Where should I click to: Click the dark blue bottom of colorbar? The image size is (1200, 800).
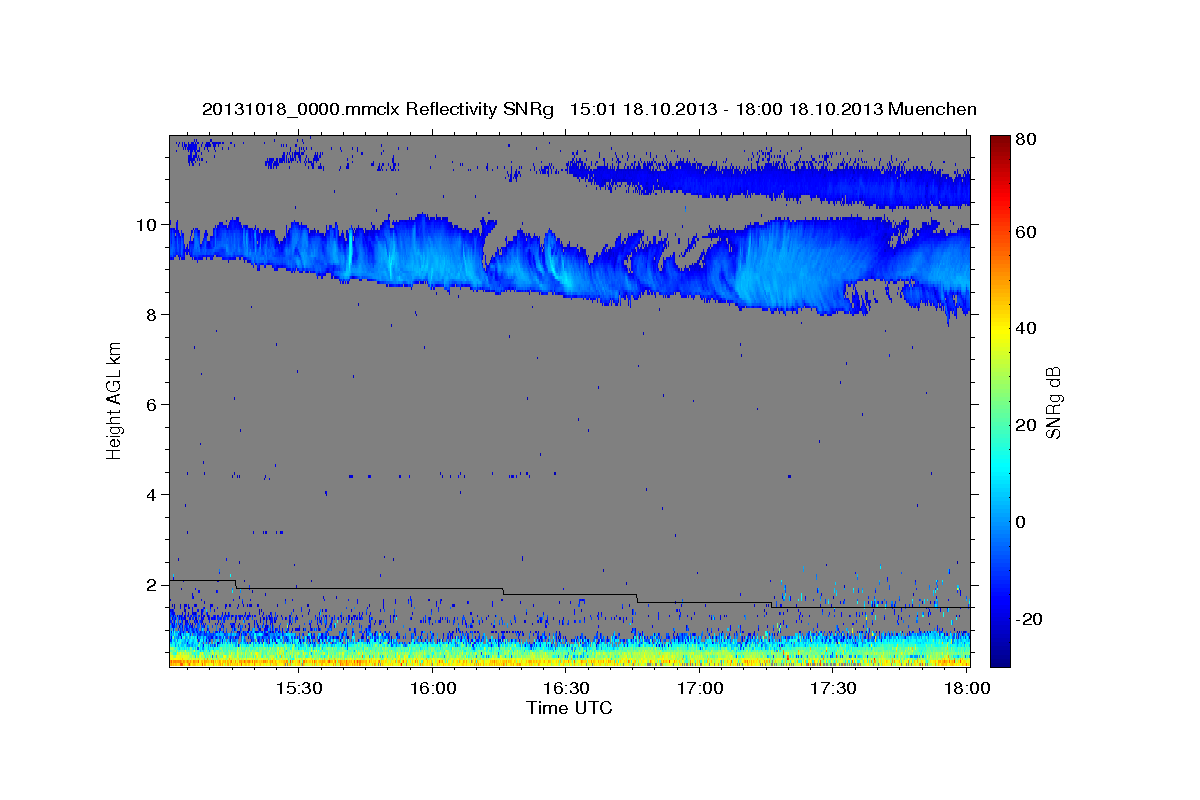[x=1000, y=655]
